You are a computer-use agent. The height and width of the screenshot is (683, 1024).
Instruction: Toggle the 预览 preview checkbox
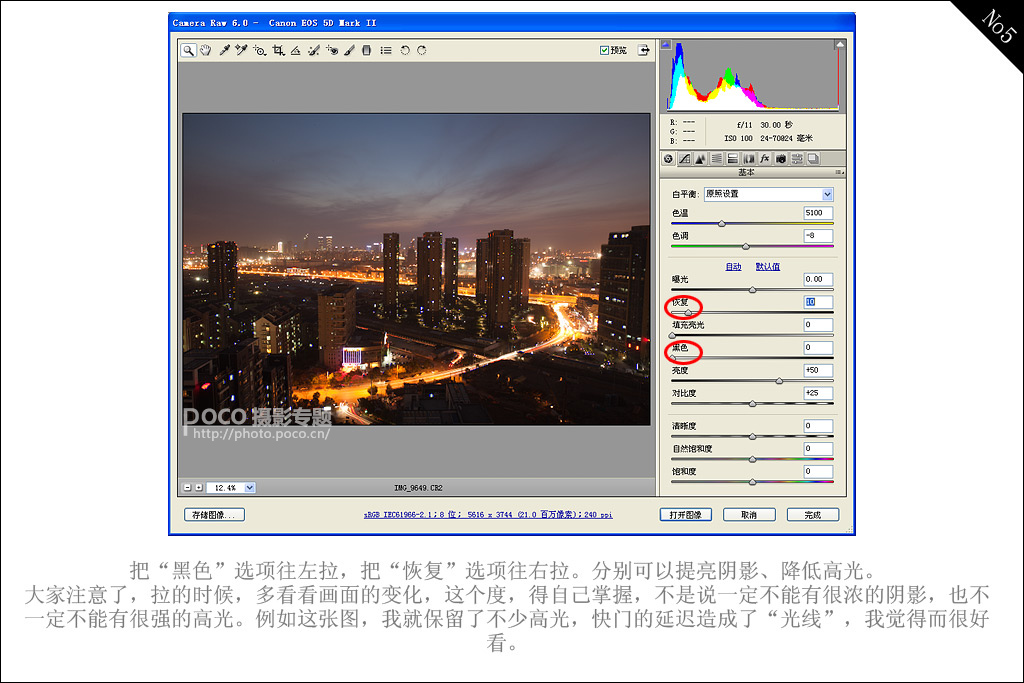604,50
